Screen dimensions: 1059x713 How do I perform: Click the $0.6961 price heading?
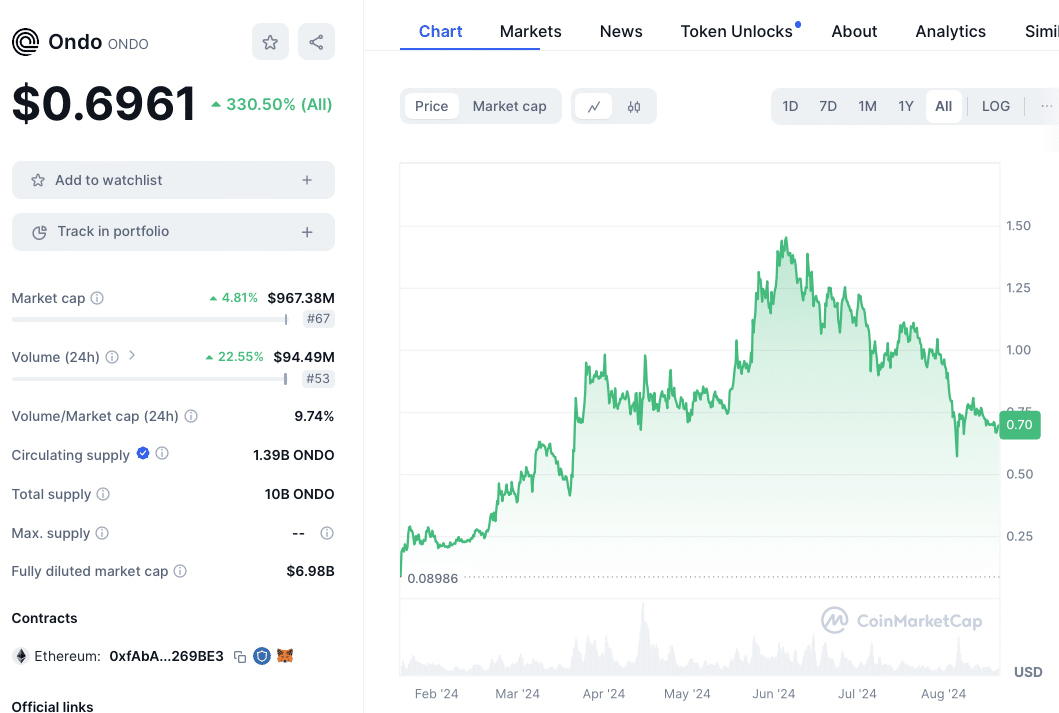point(104,104)
